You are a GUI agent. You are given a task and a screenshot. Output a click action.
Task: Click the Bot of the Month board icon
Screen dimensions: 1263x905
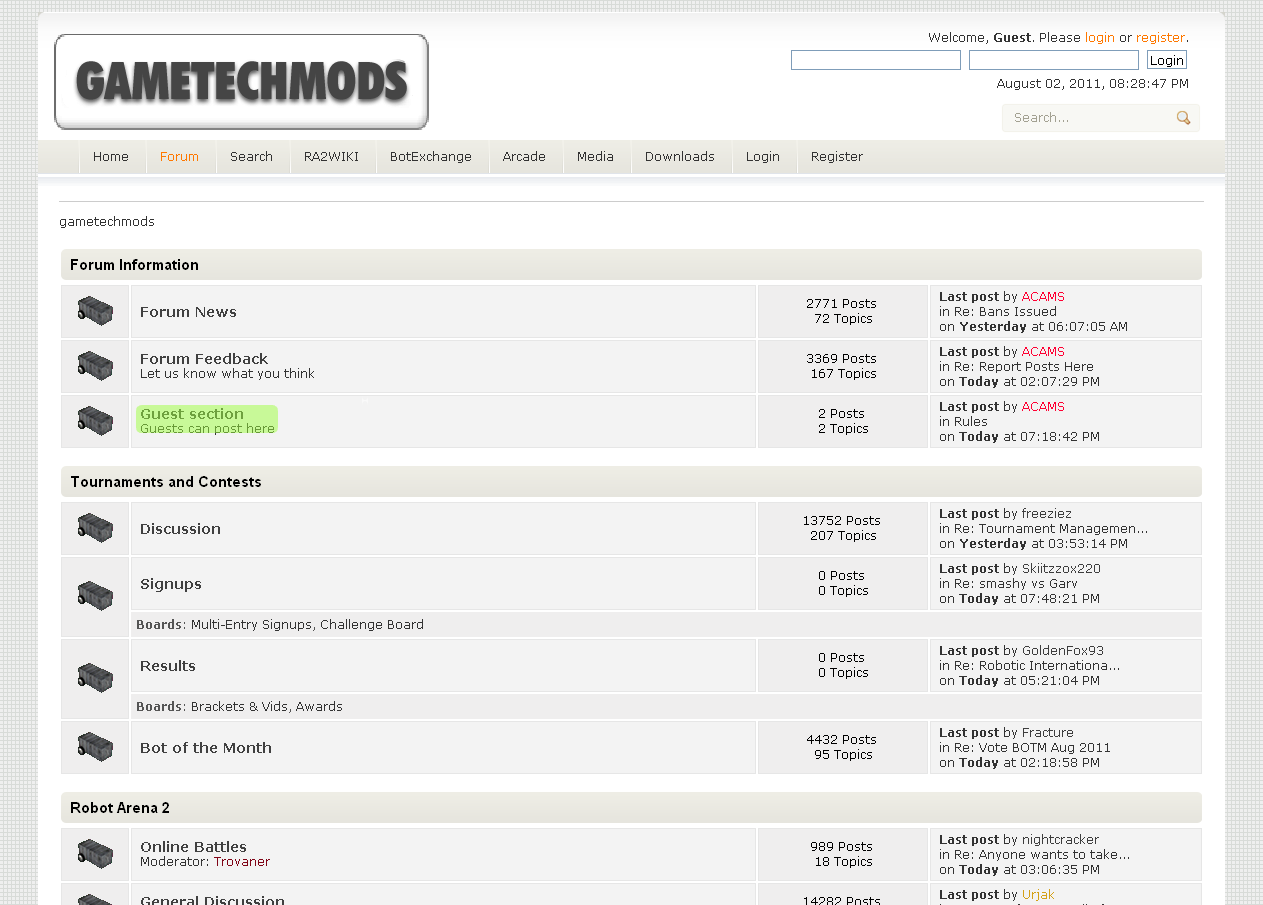[95, 747]
